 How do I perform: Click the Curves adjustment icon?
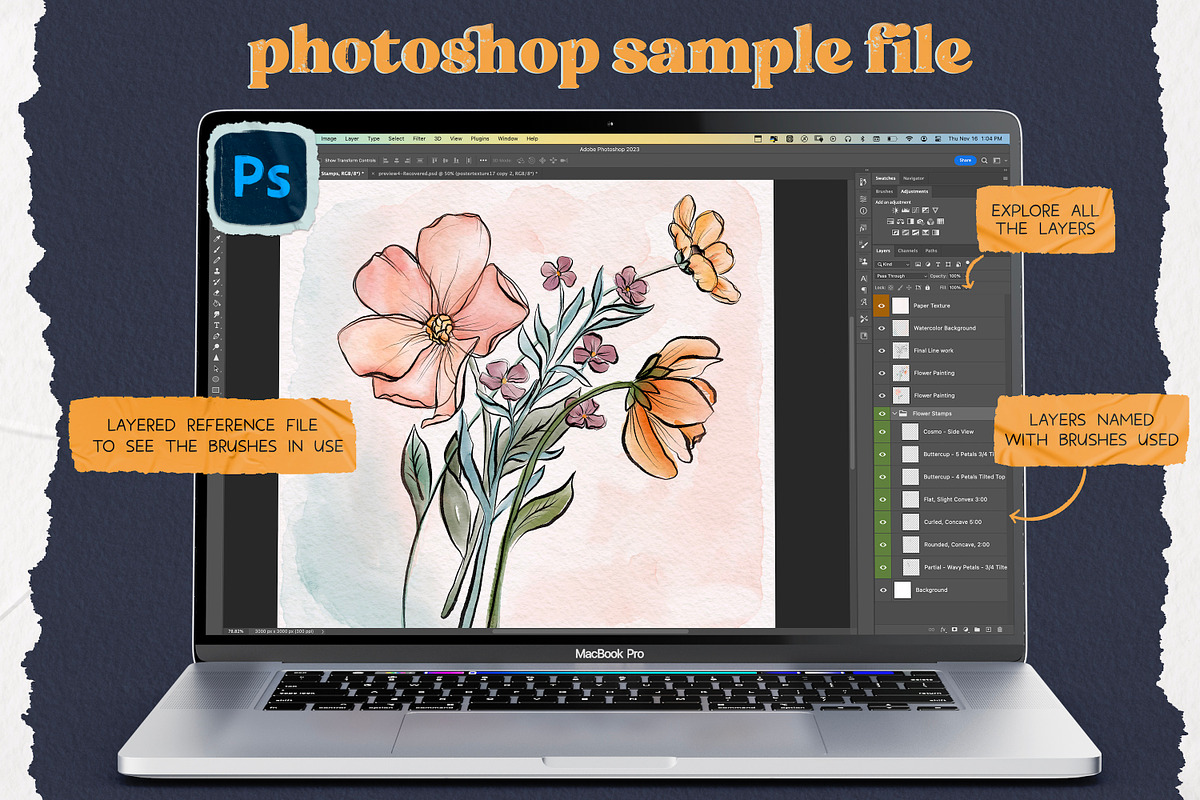[915, 210]
